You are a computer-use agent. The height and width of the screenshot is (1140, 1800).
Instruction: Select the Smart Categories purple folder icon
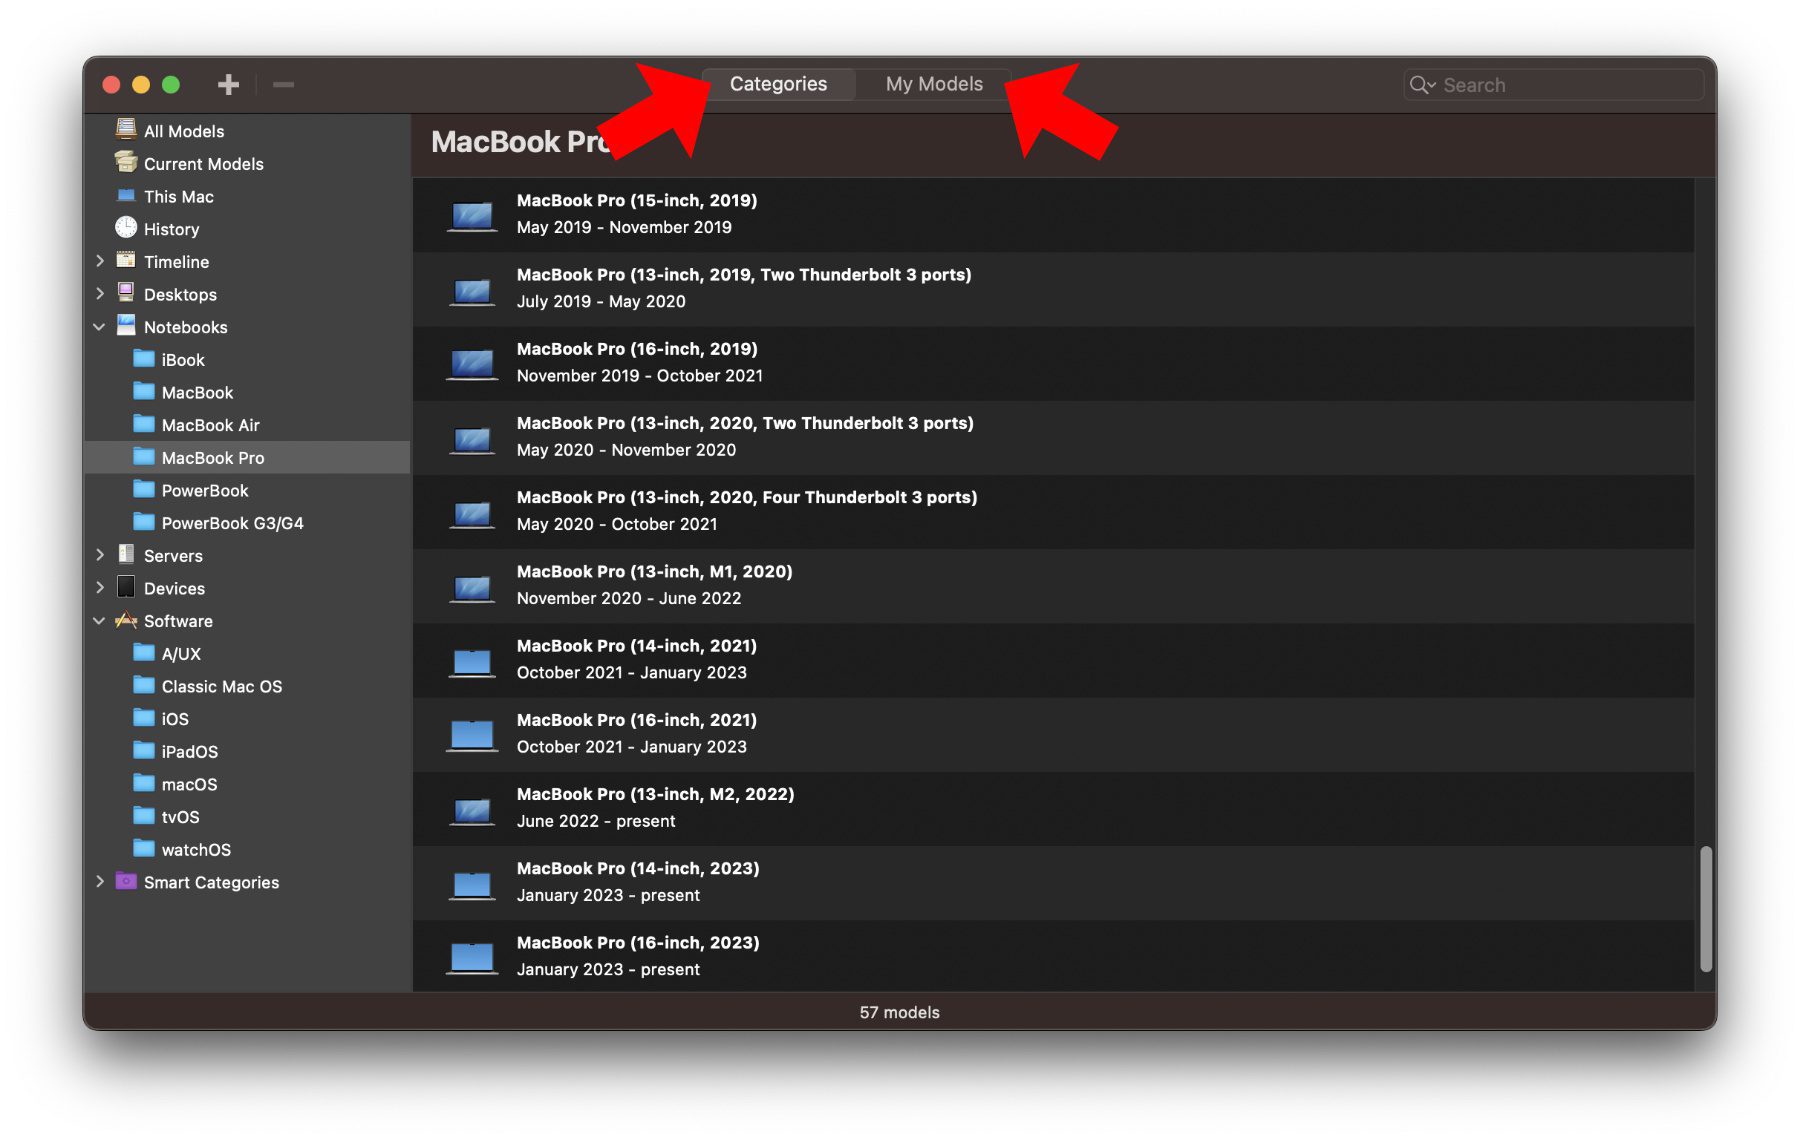[126, 881]
